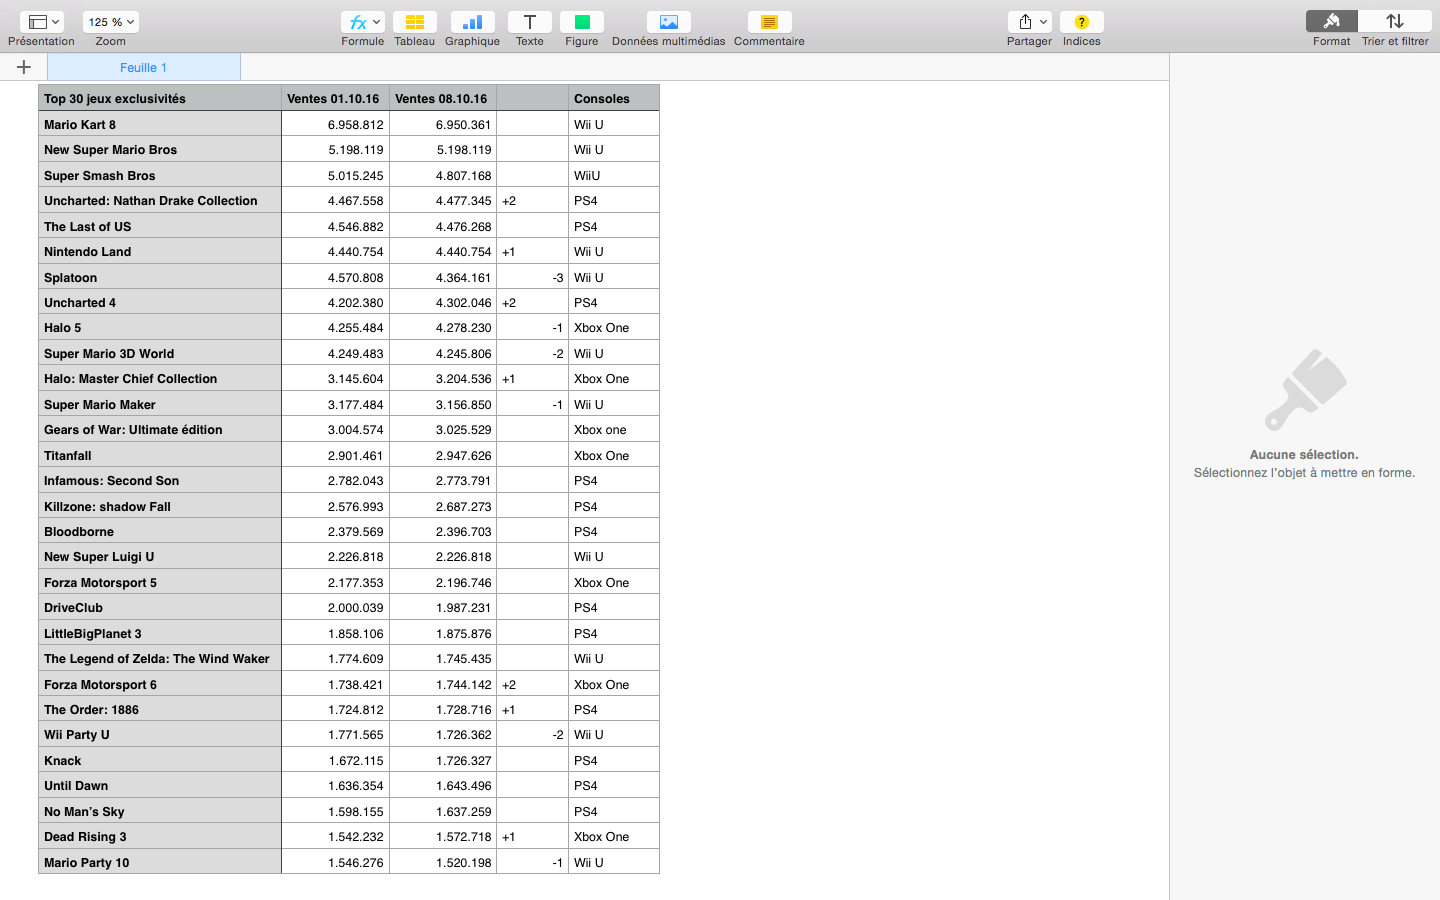Select the Consoles header cell

click(614, 98)
